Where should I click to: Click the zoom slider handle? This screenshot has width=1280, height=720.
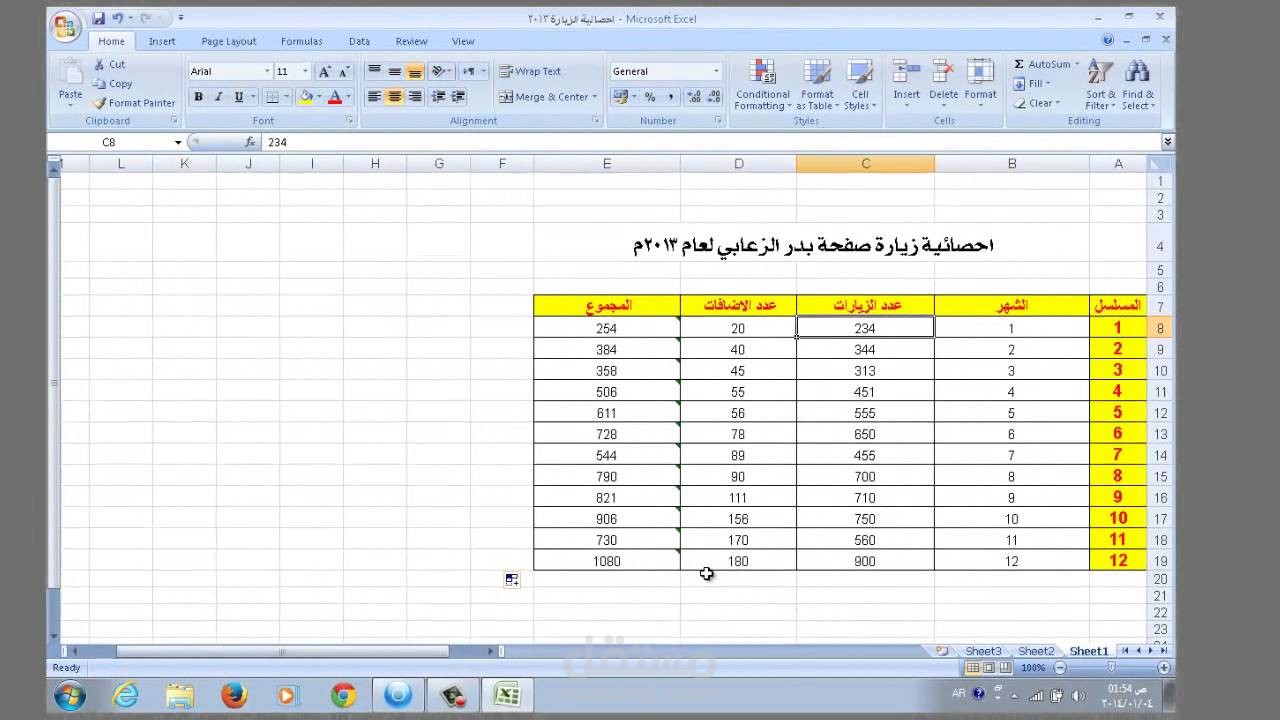1111,667
